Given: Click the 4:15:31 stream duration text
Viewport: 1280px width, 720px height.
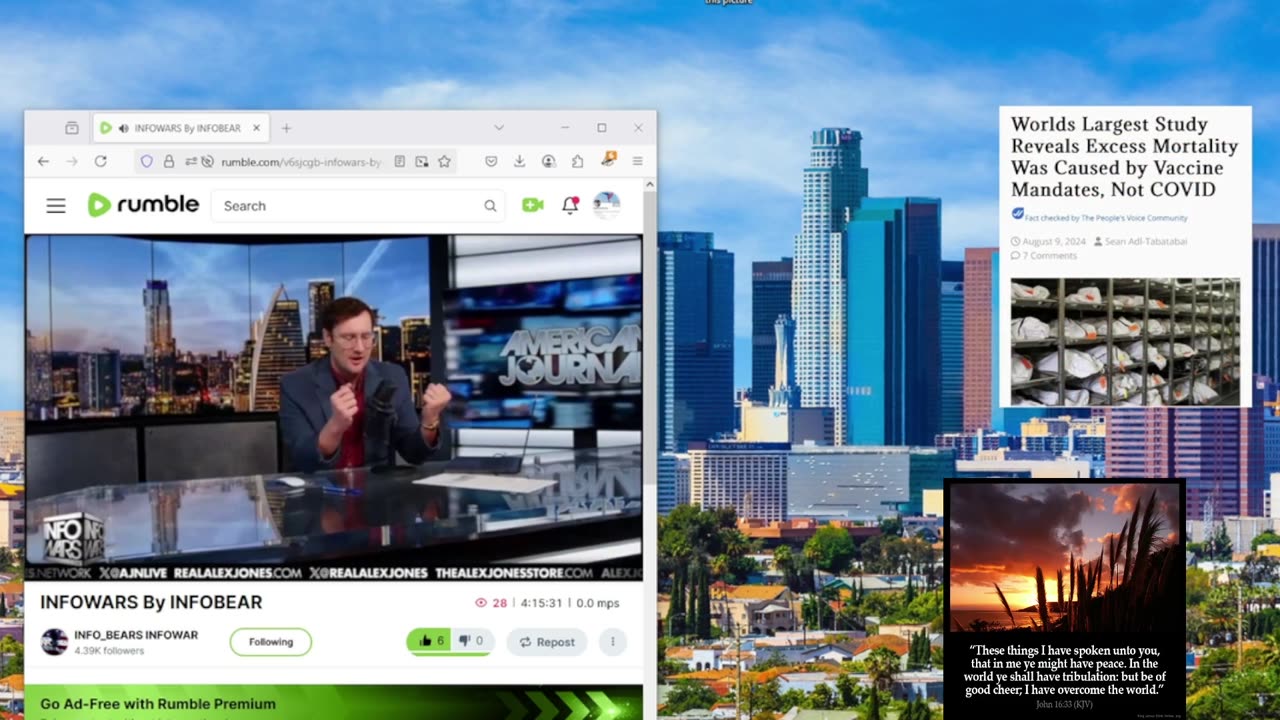Looking at the screenshot, I should click(543, 603).
